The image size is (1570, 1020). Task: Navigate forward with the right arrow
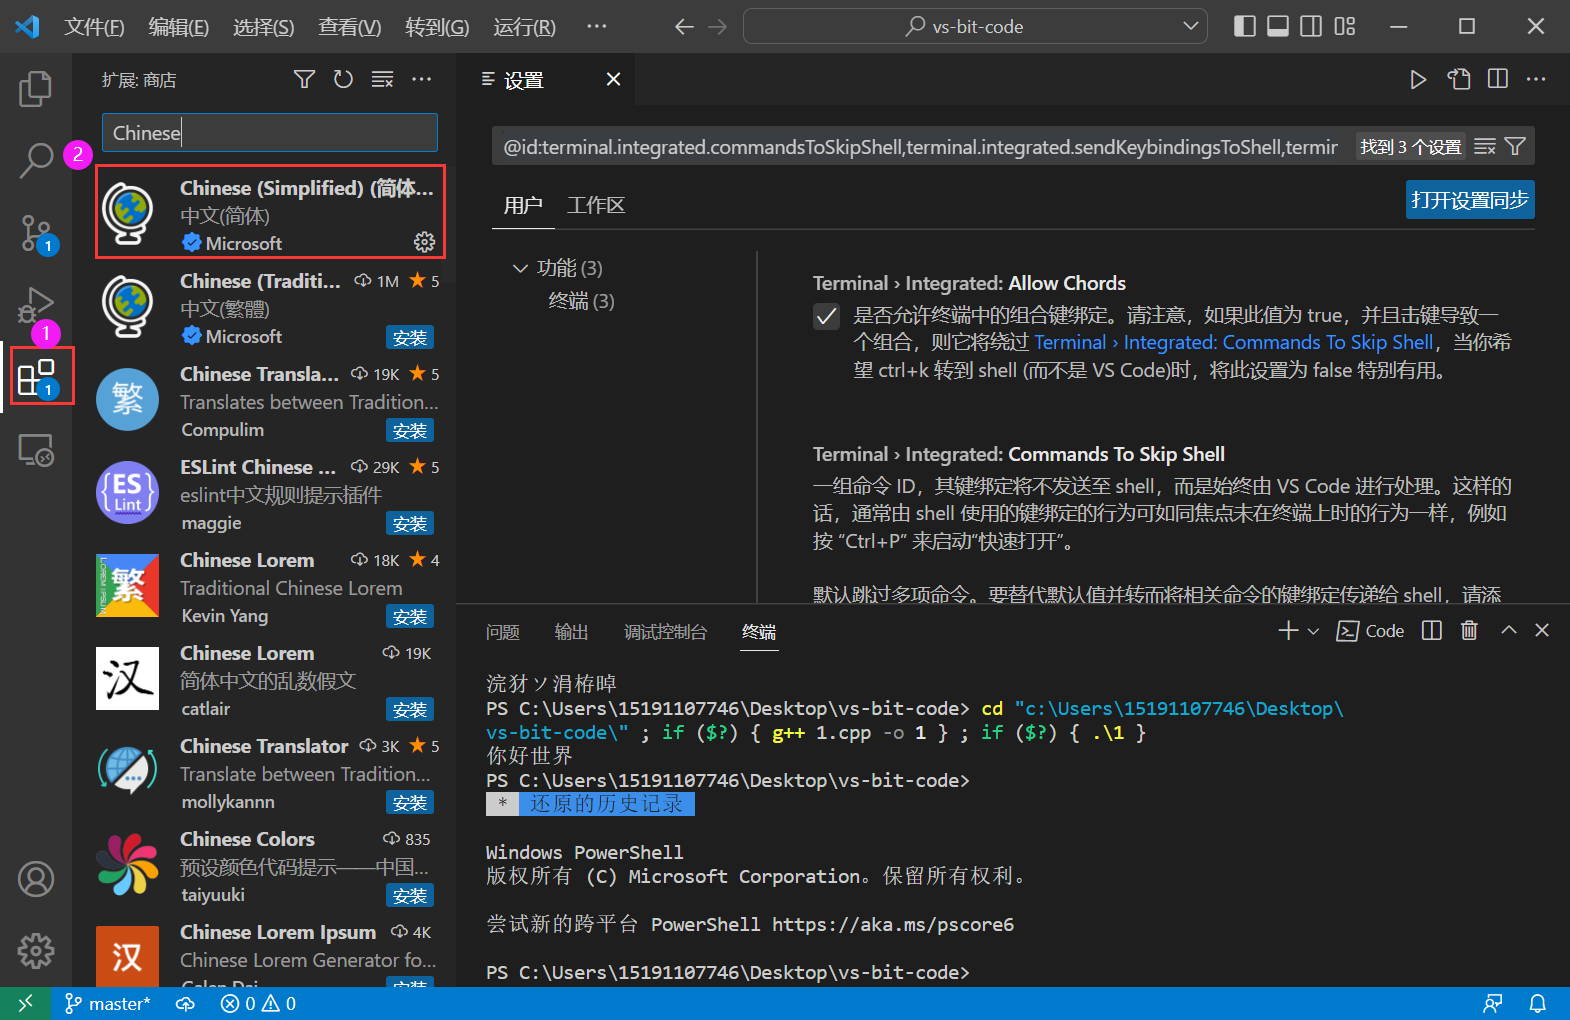718,27
